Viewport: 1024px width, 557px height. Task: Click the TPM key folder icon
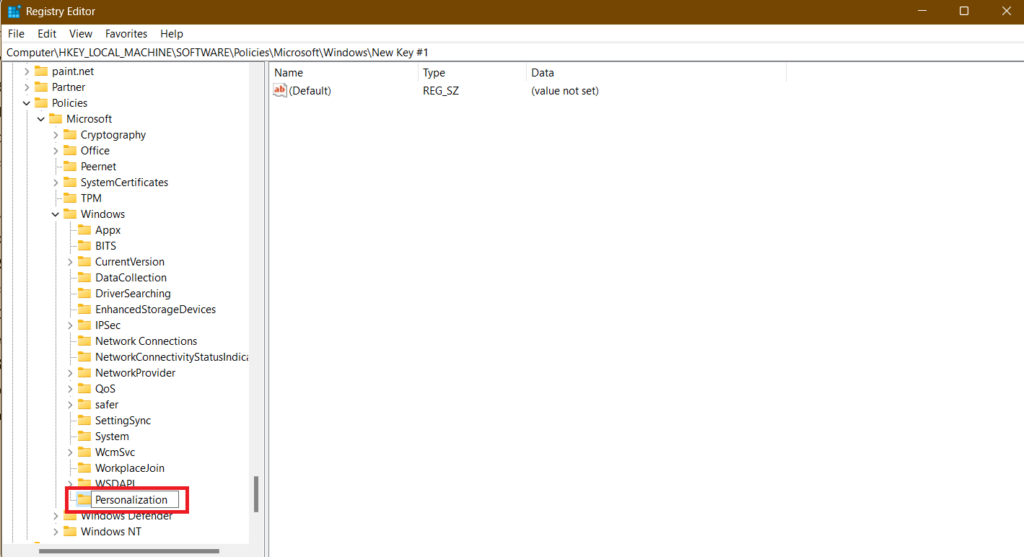click(70, 198)
